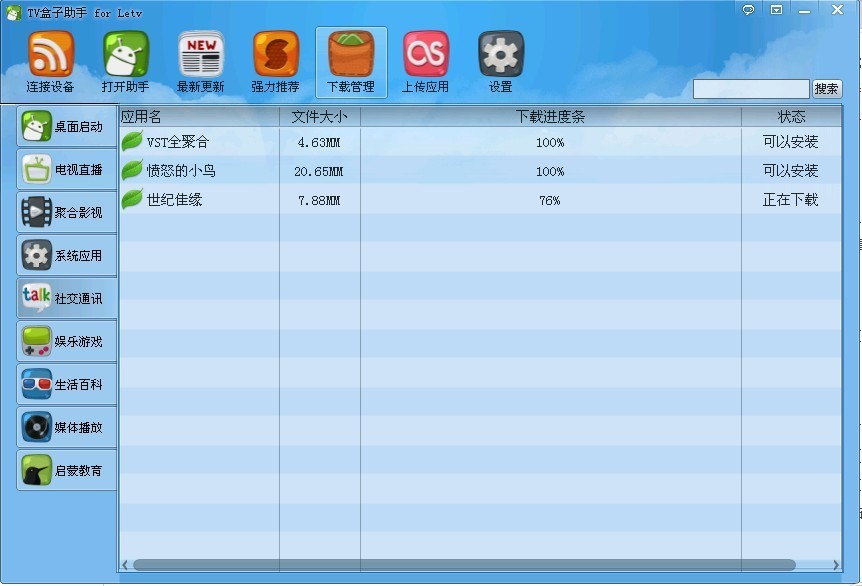Open the 系统应用 system apps category
This screenshot has height=586, width=862.
[67, 255]
